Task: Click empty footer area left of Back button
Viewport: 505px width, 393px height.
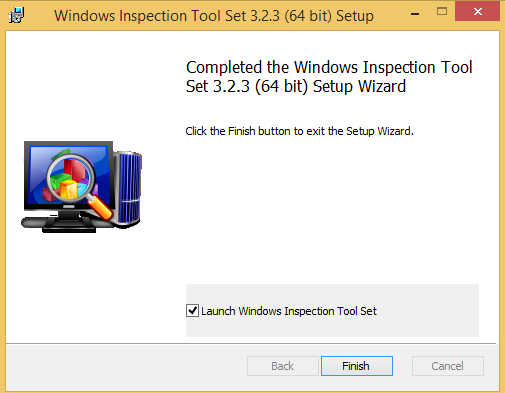Action: [127, 366]
